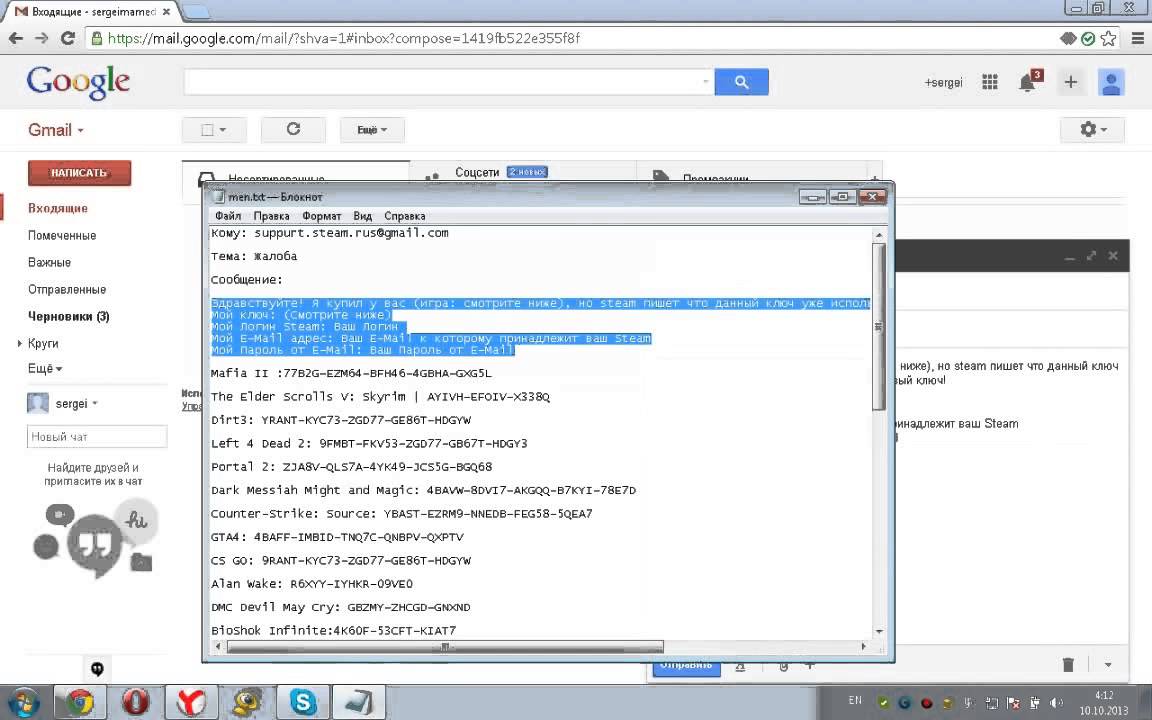Click the Notepad horizontal scrollbar thumb
Viewport: 1152px width, 720px height.
click(x=445, y=647)
